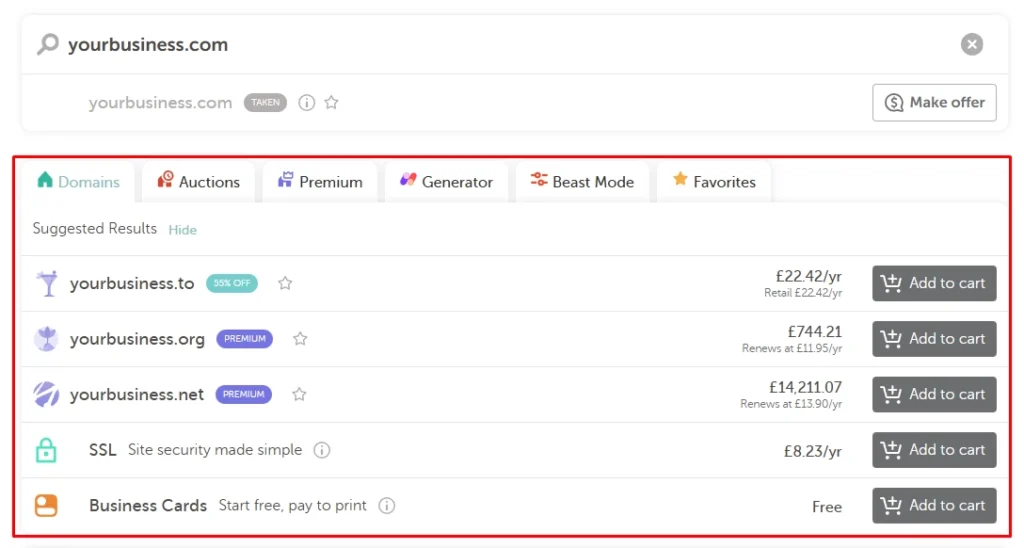Click the yourbusiness.org TLD icon
The height and width of the screenshot is (548, 1024).
(46, 339)
